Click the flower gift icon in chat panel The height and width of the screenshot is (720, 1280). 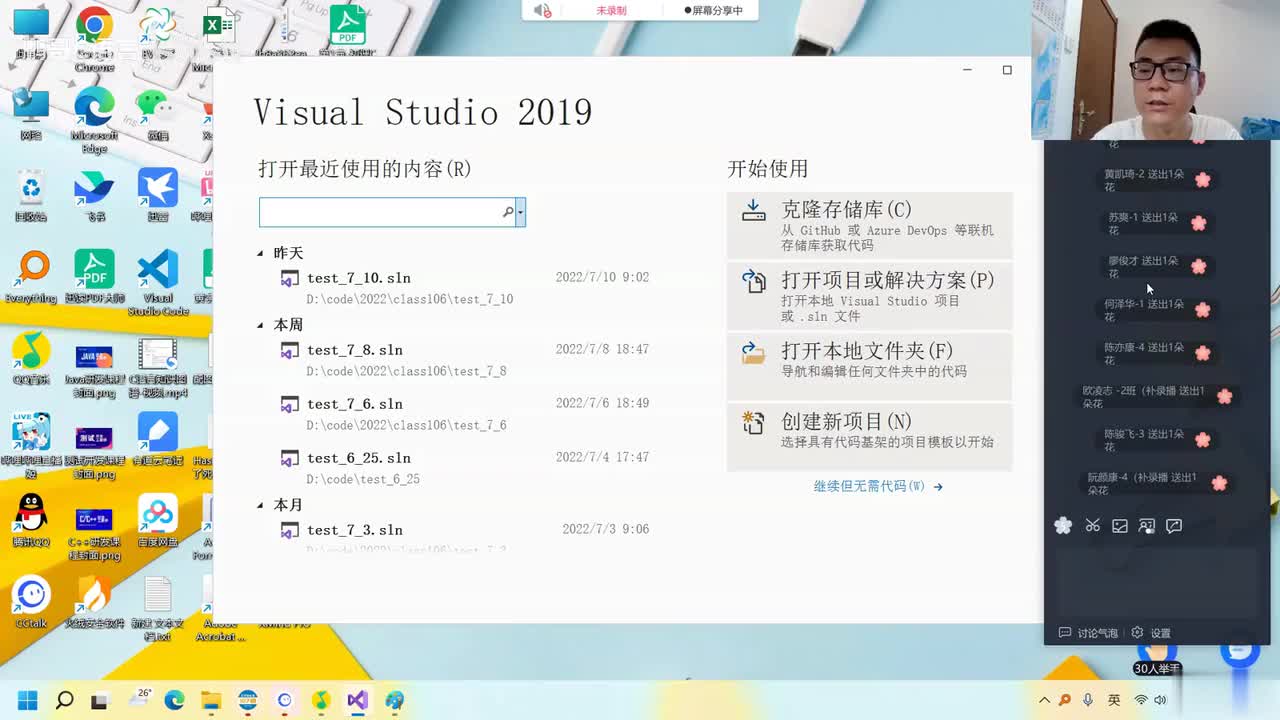coord(1063,525)
